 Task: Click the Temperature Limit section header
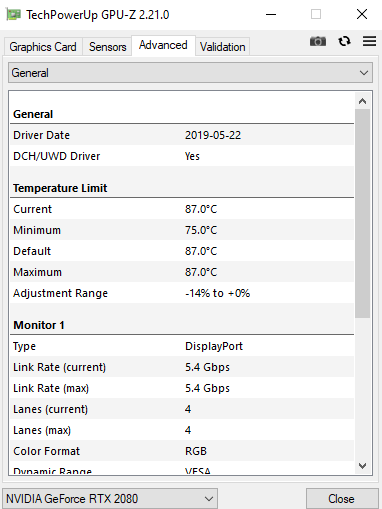coord(60,188)
